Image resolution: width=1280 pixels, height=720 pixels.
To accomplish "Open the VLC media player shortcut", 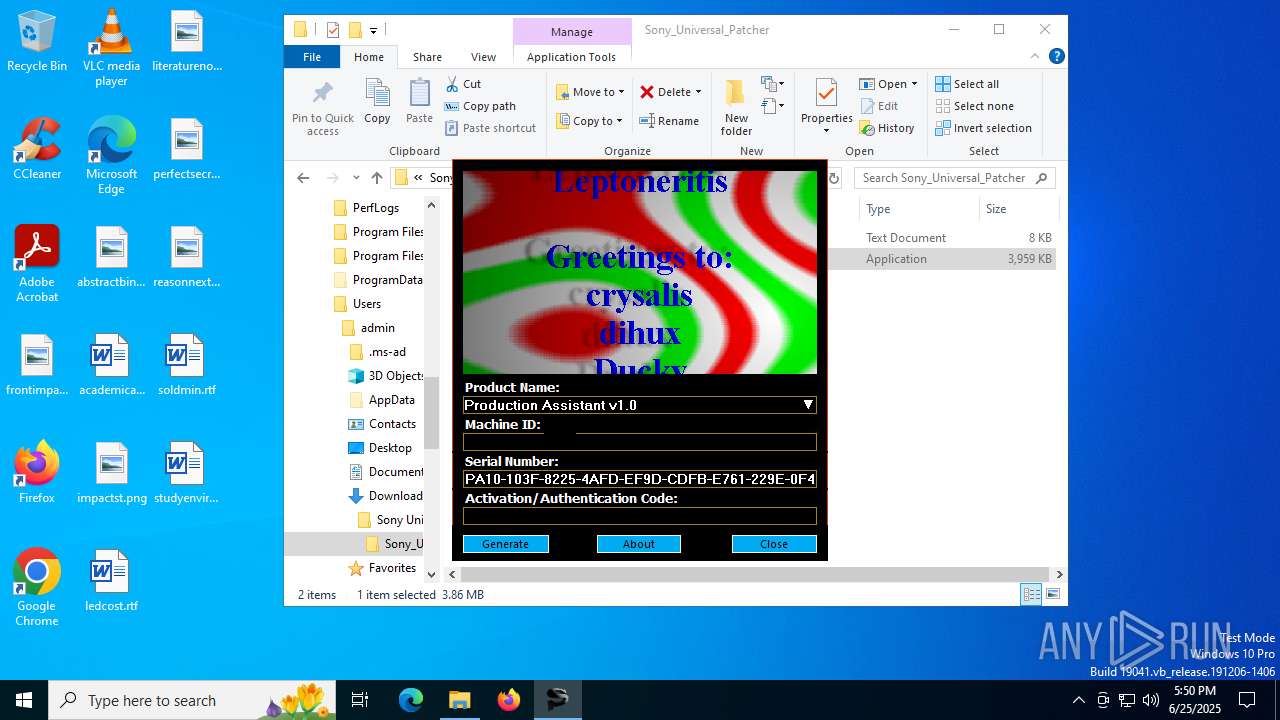I will coord(111,48).
